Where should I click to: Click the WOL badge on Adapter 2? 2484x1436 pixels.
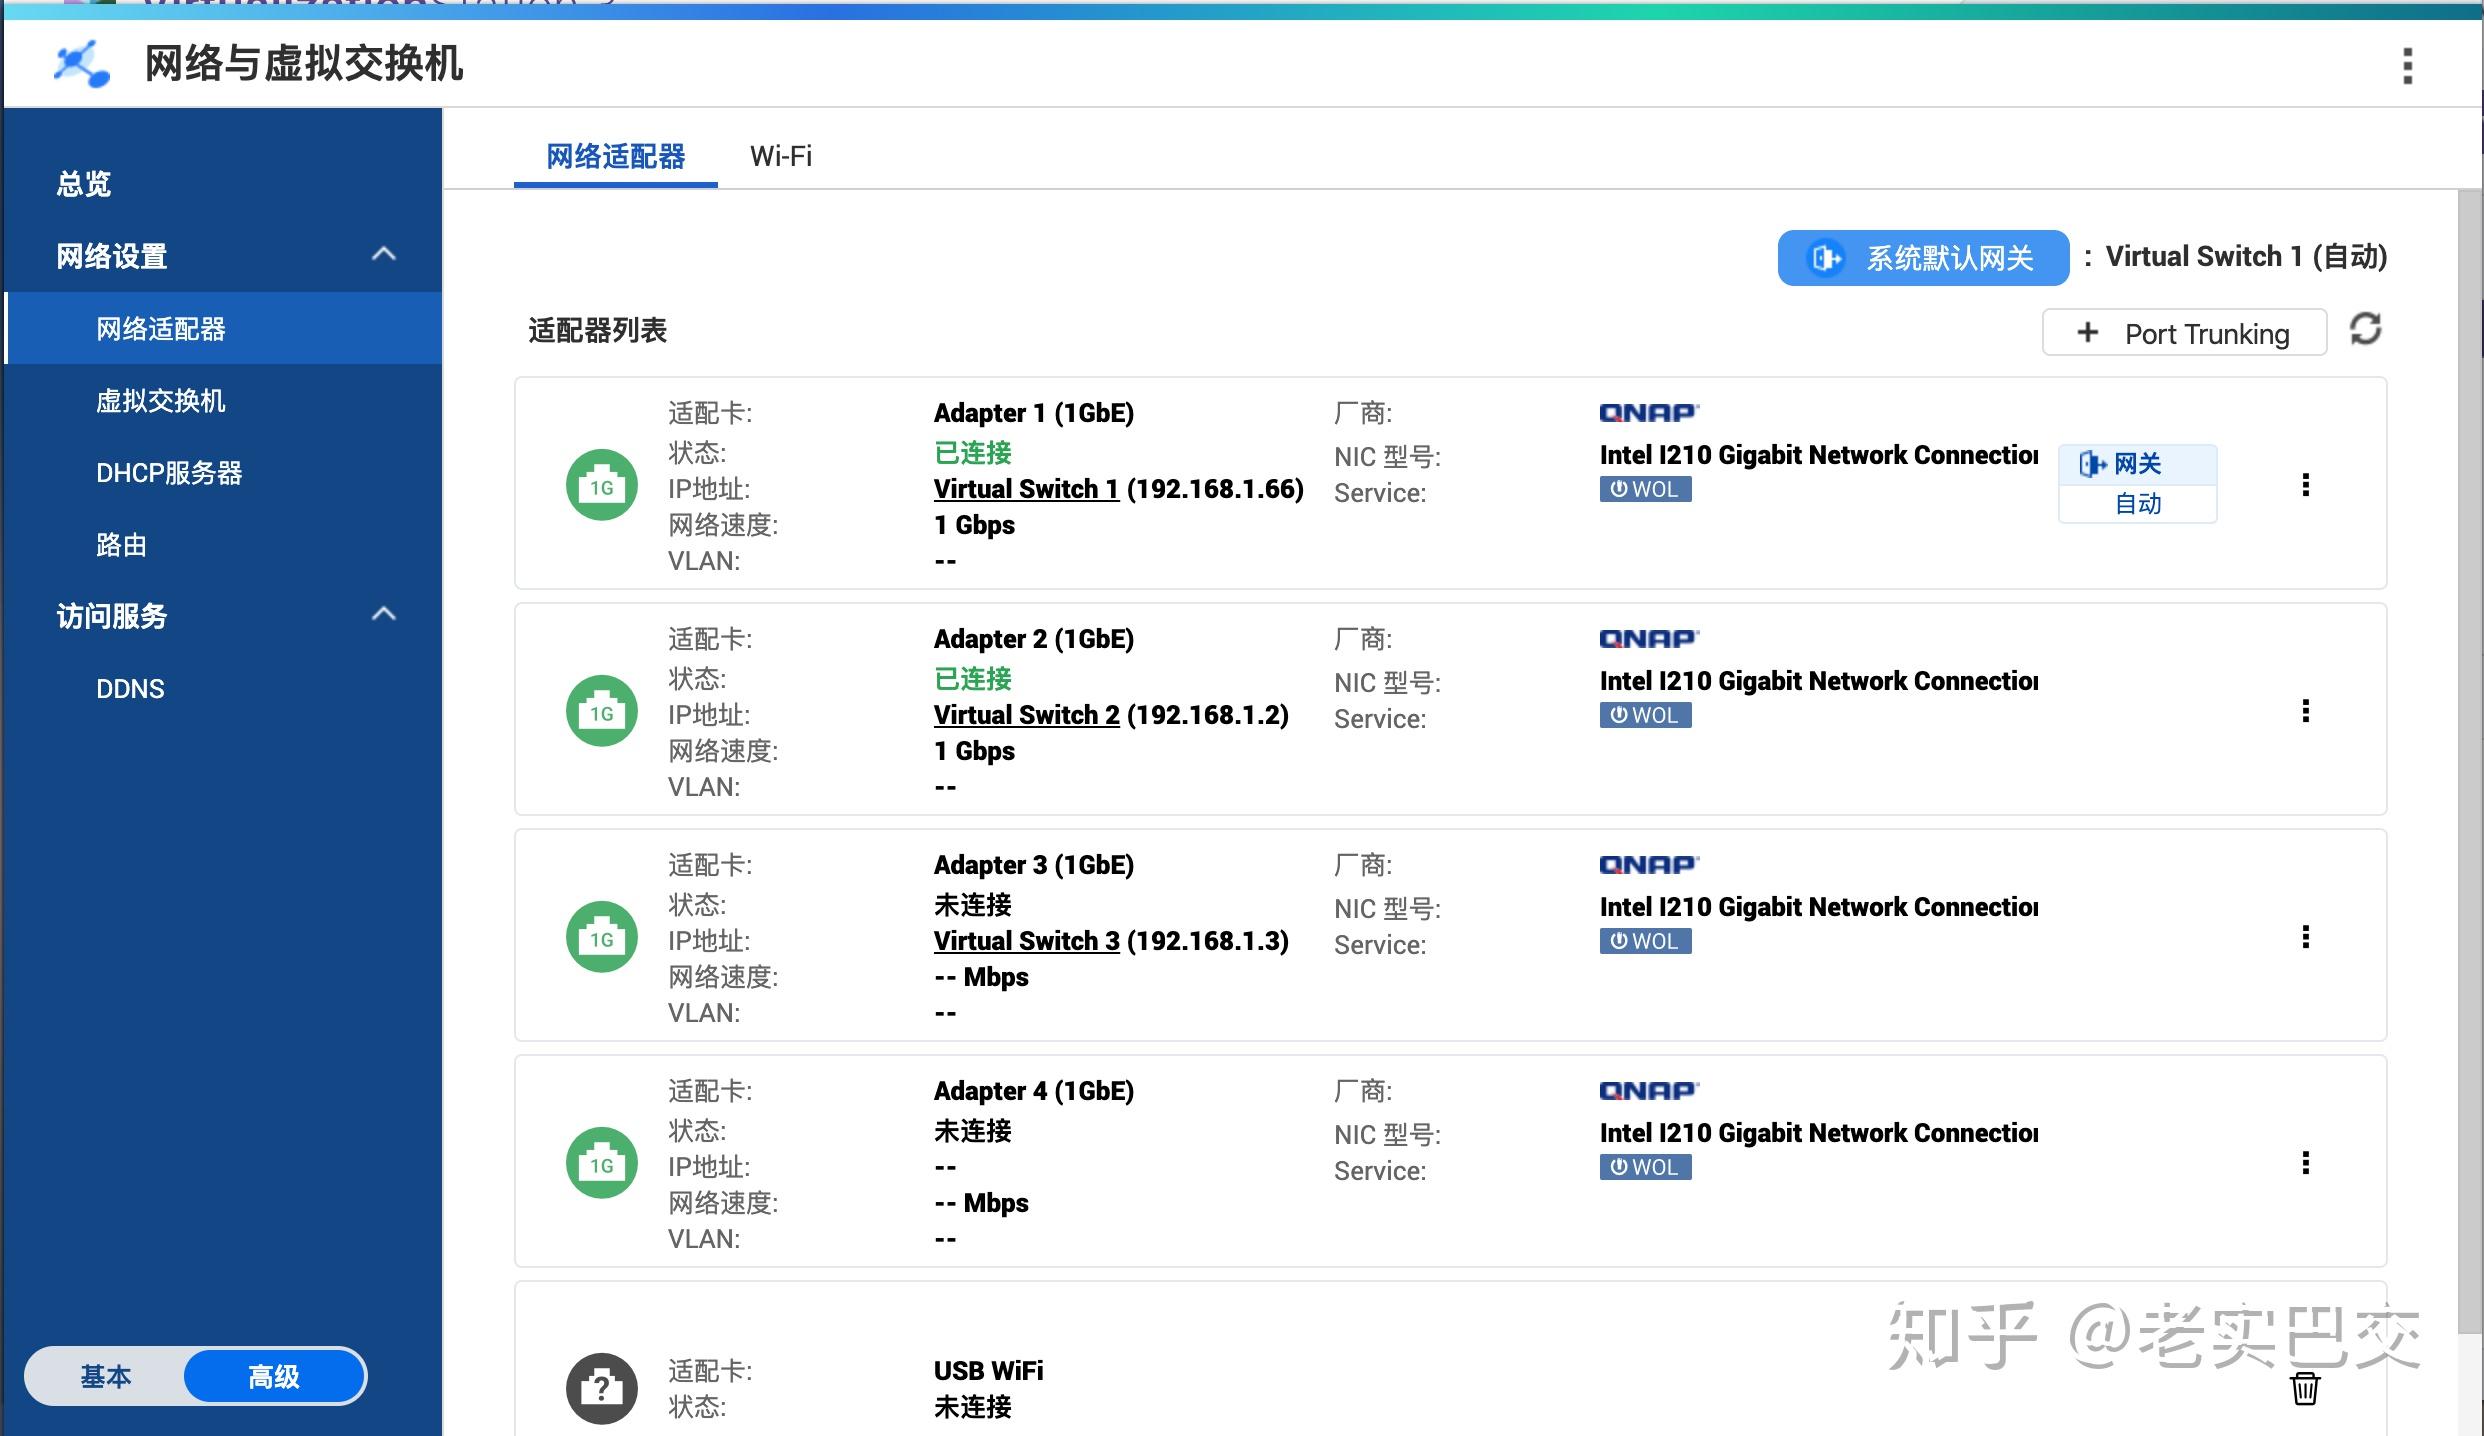pyautogui.click(x=1645, y=715)
